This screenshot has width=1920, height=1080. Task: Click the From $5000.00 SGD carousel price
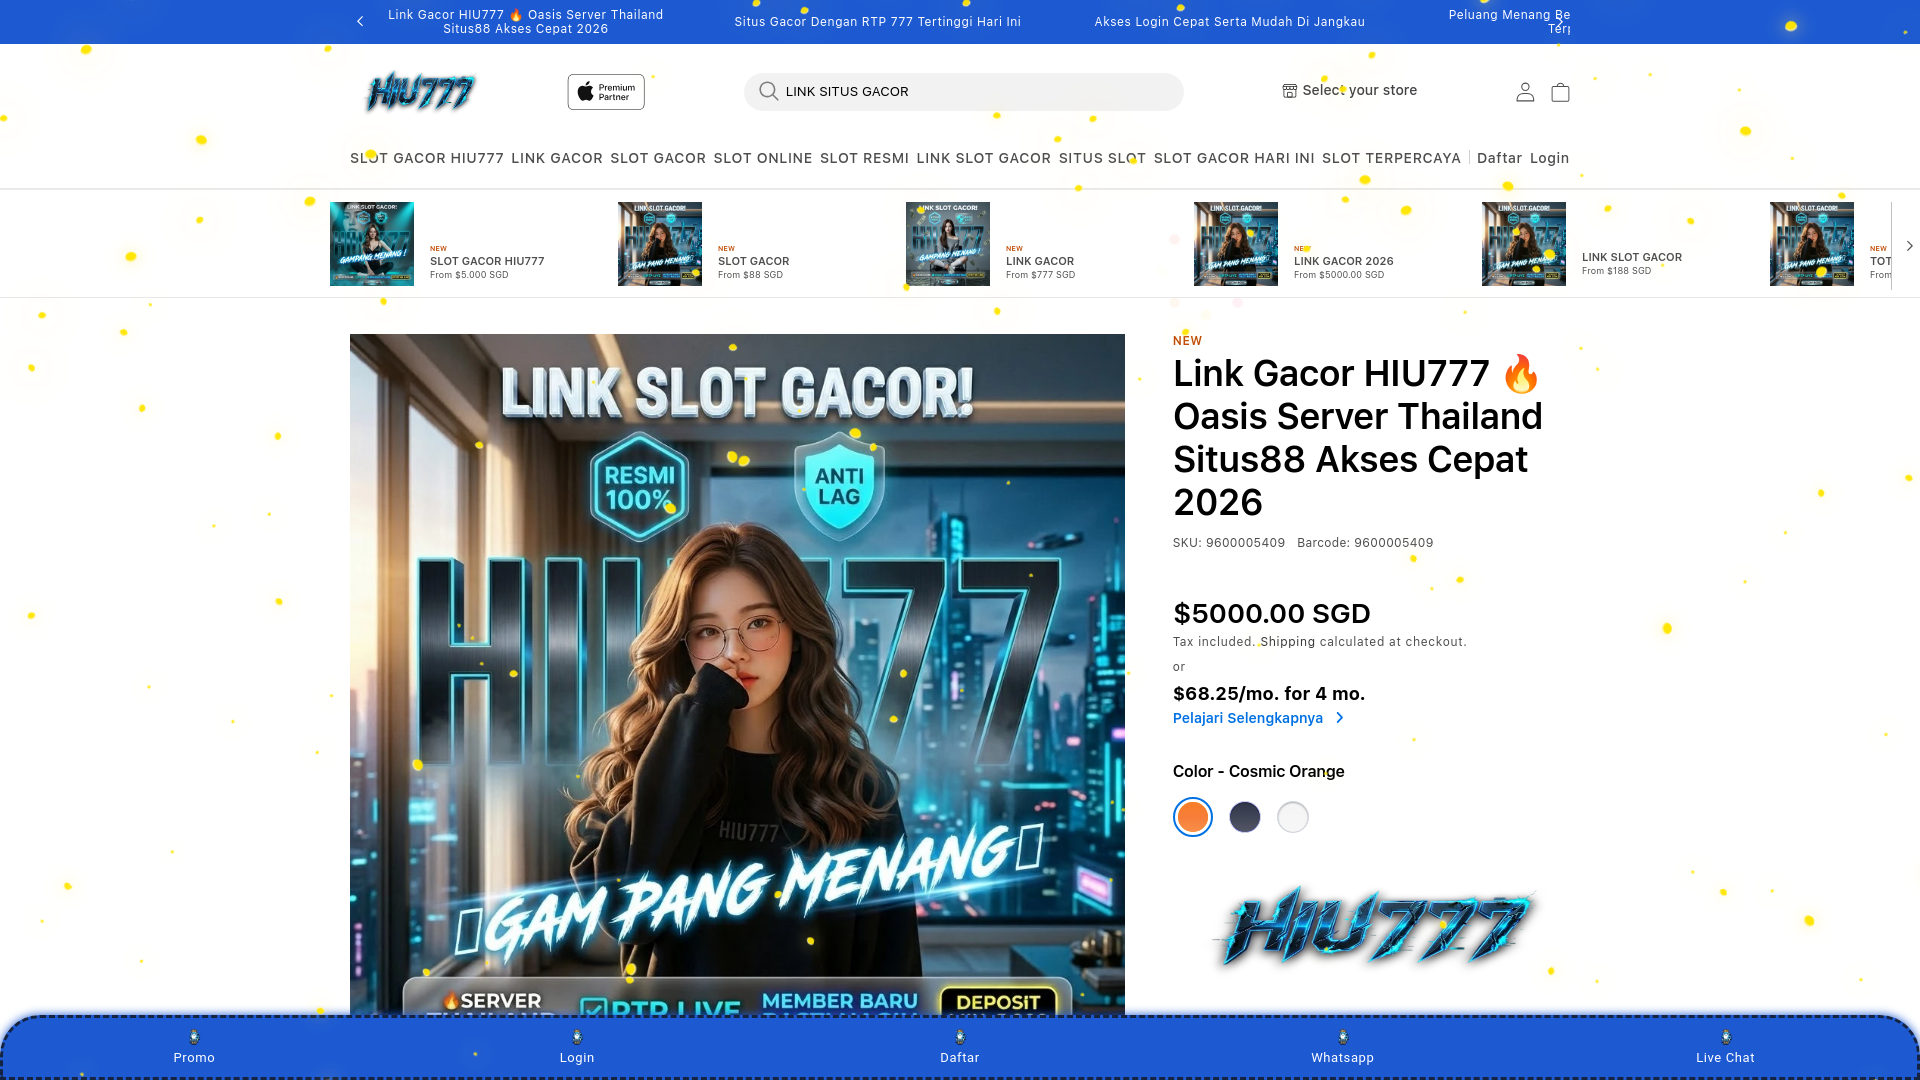[x=1339, y=275]
